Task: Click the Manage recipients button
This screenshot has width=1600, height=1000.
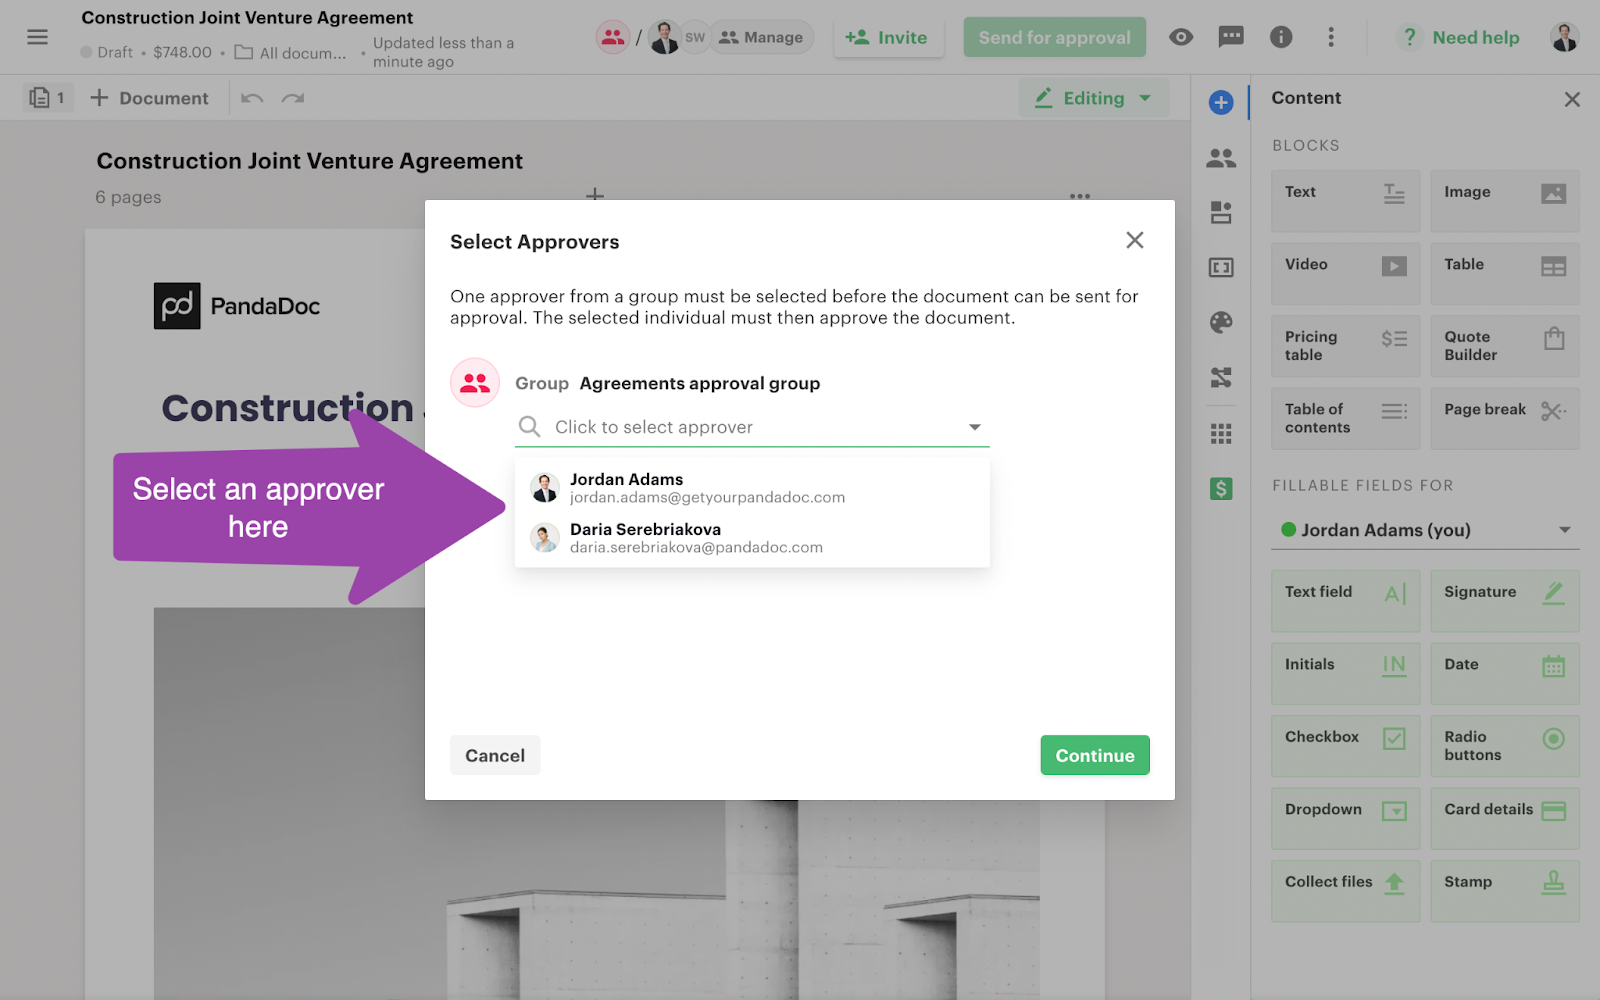Action: (x=761, y=37)
